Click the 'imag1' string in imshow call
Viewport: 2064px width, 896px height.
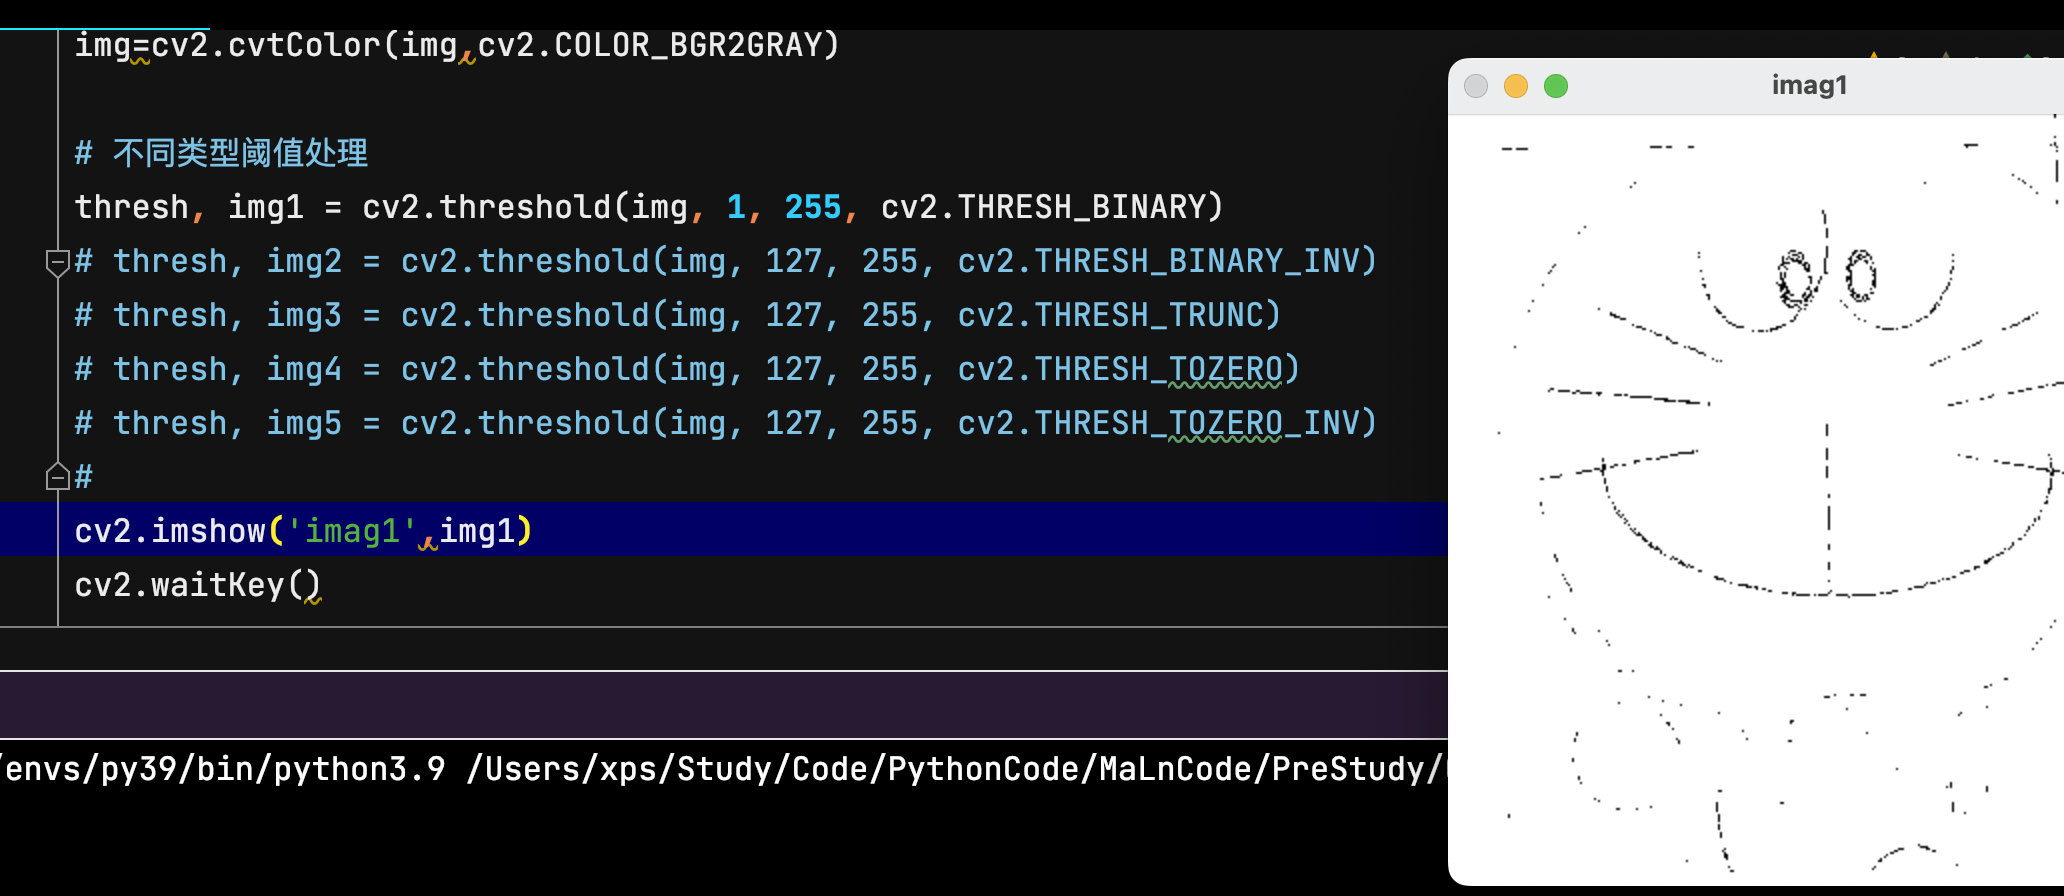tap(352, 531)
